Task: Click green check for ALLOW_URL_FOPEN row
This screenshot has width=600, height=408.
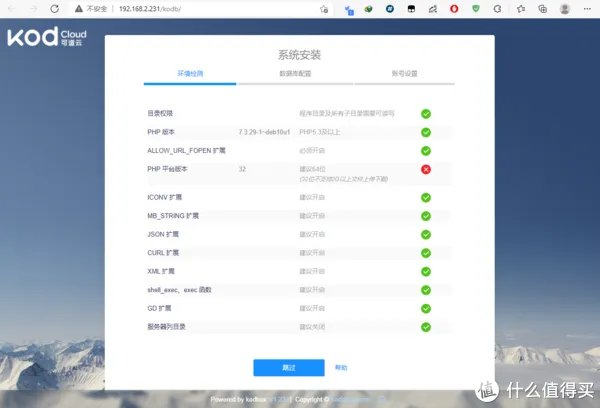Action: click(x=426, y=151)
